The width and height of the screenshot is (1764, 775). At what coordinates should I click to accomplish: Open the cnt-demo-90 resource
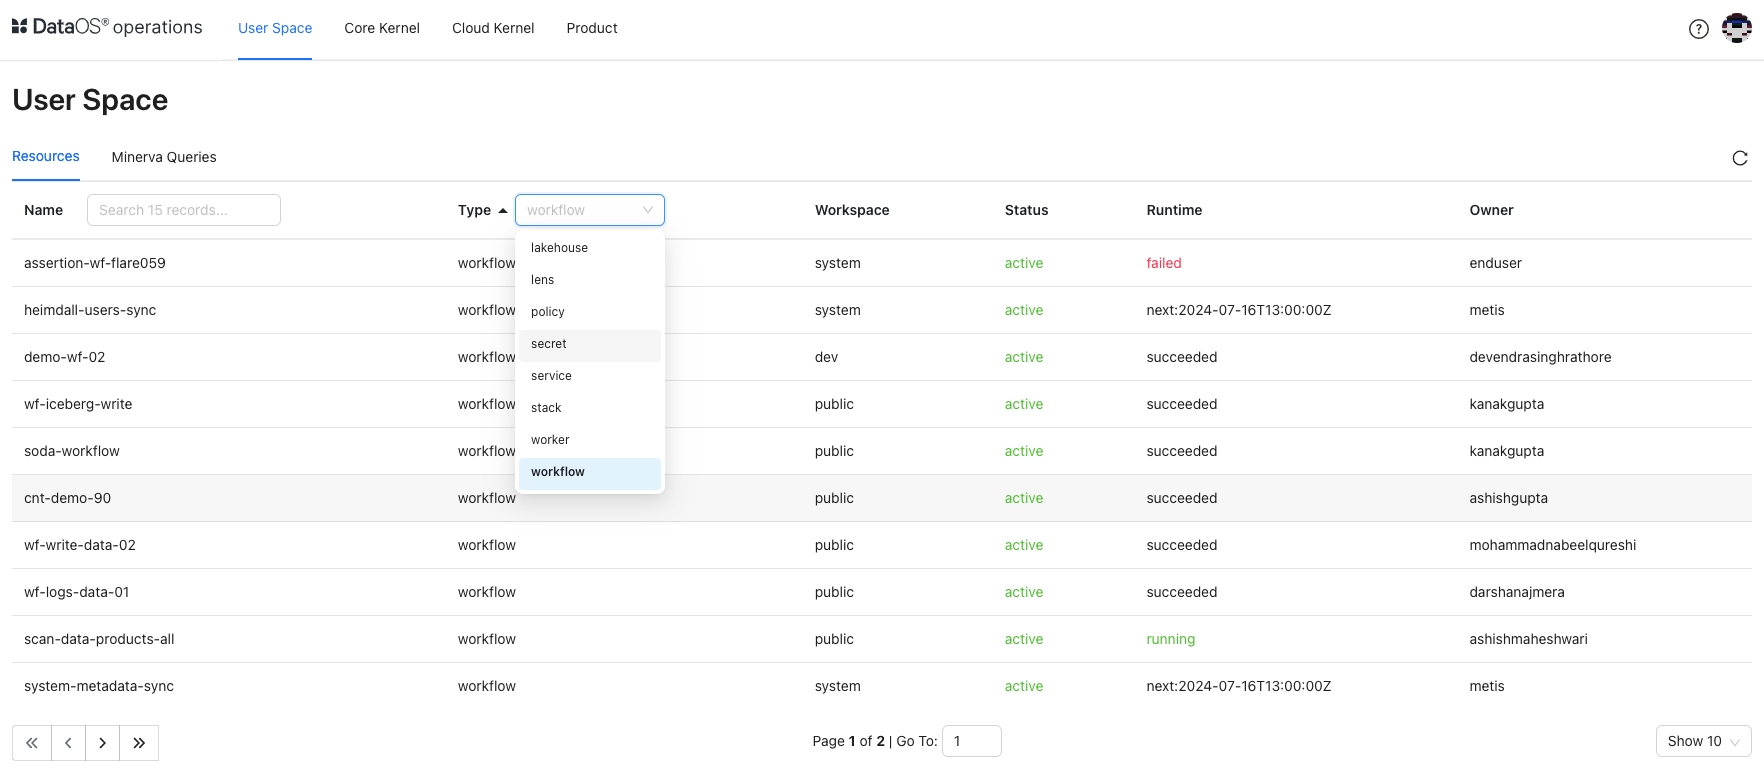coord(67,498)
